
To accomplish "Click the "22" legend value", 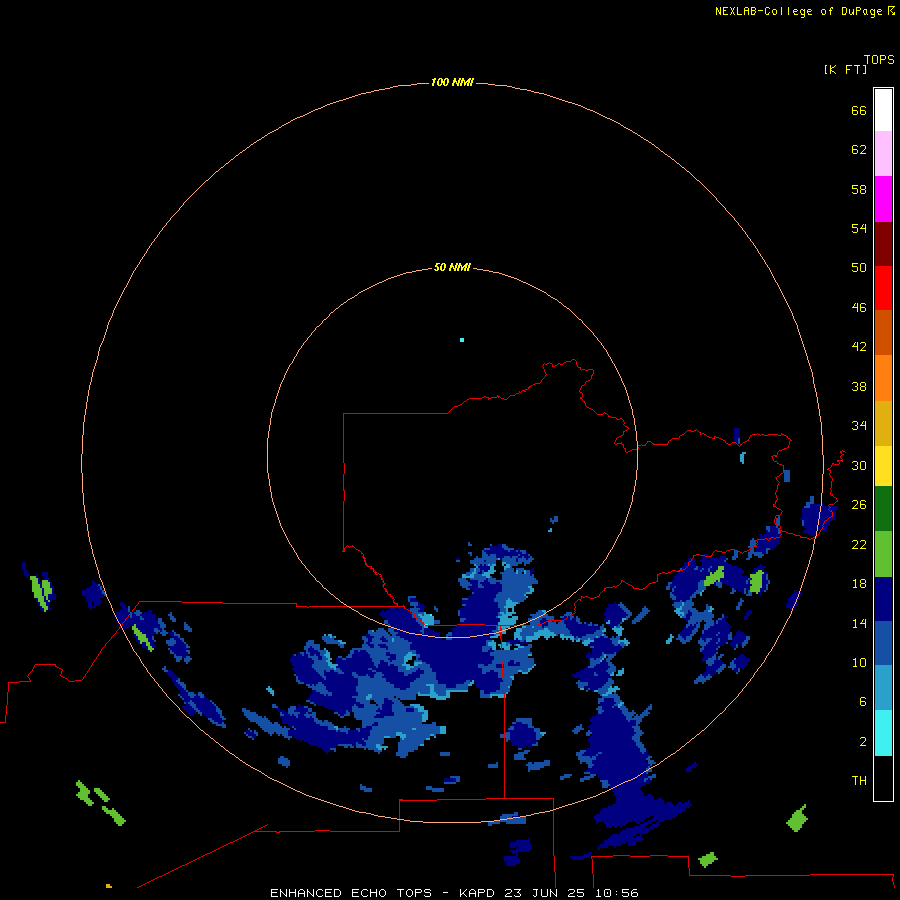I will (859, 545).
